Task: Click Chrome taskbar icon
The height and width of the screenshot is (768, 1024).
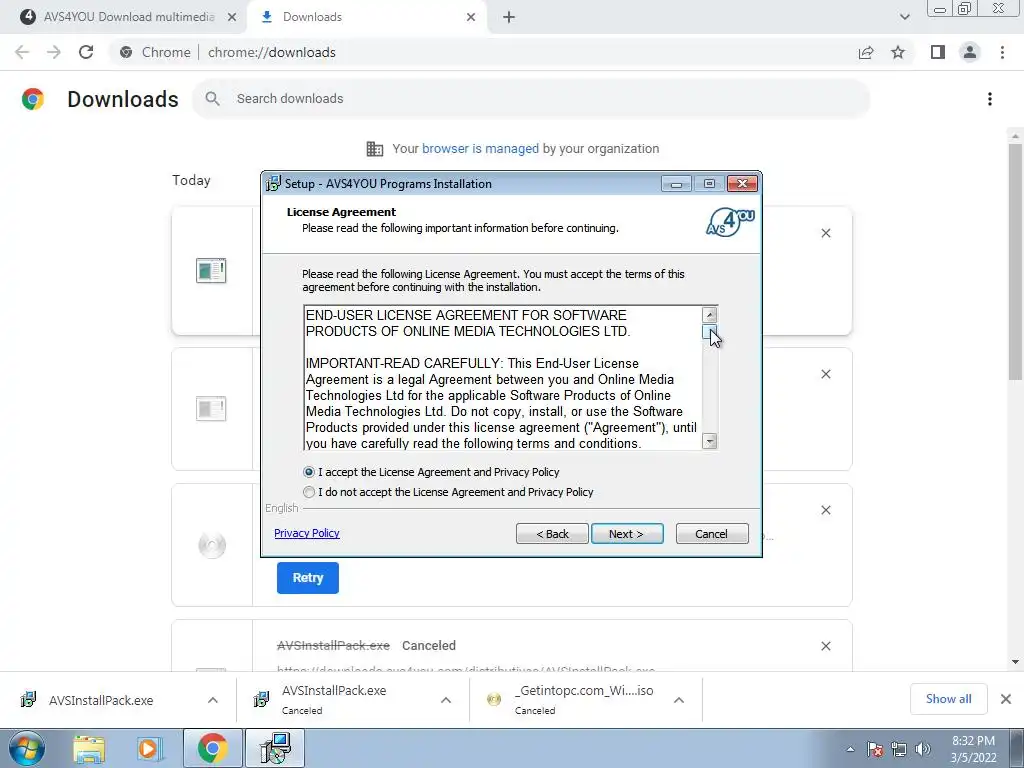Action: pyautogui.click(x=212, y=749)
